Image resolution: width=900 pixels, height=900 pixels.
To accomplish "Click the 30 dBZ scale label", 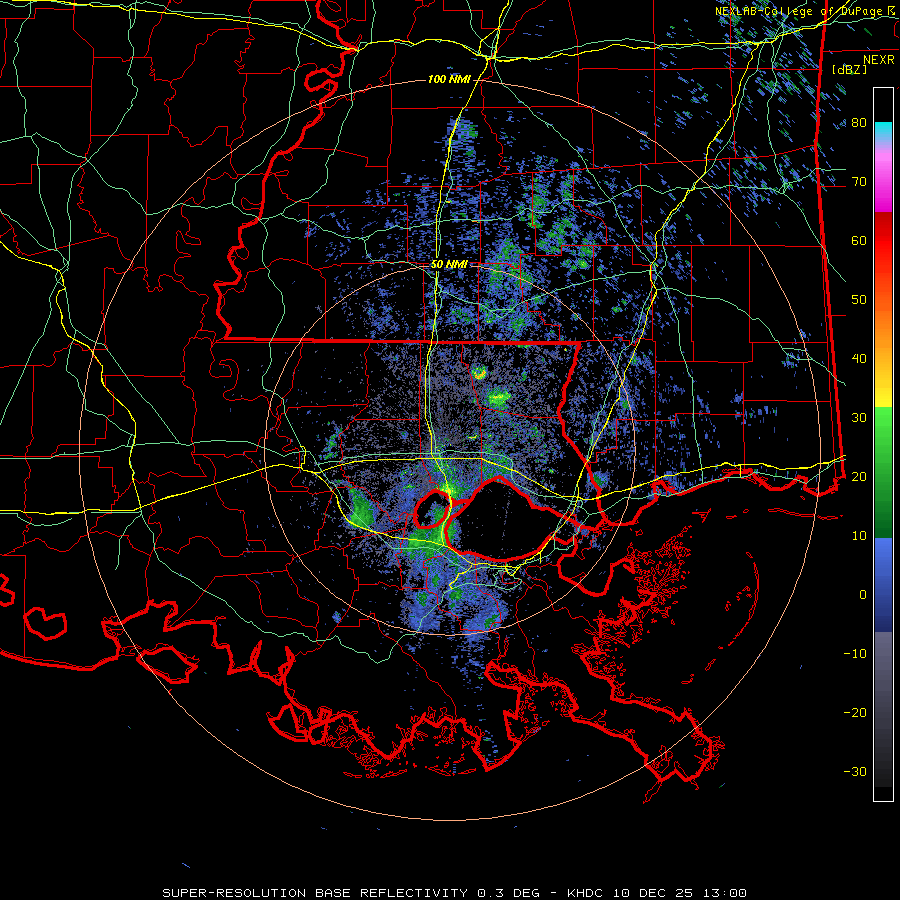I will pos(859,418).
